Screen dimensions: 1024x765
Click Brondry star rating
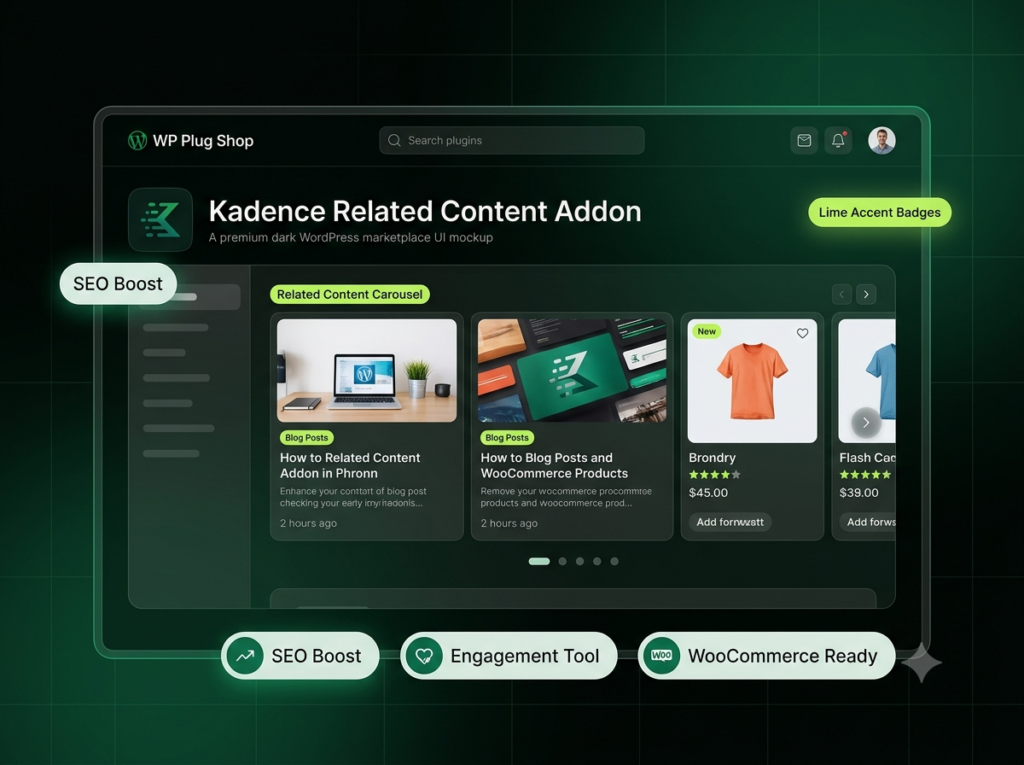tap(714, 475)
